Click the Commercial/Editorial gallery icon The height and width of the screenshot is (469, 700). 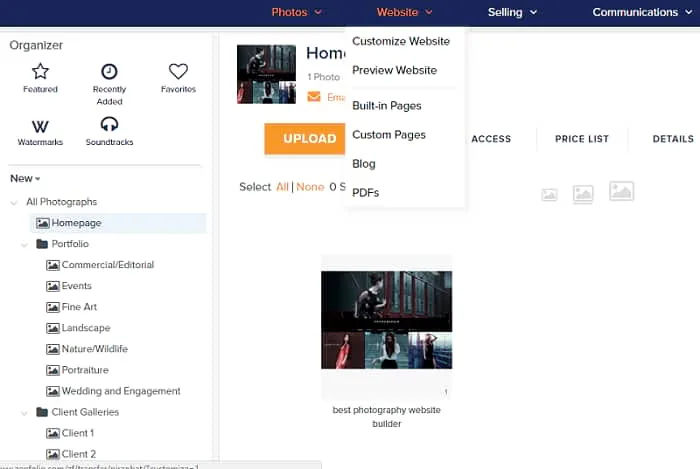(x=53, y=265)
